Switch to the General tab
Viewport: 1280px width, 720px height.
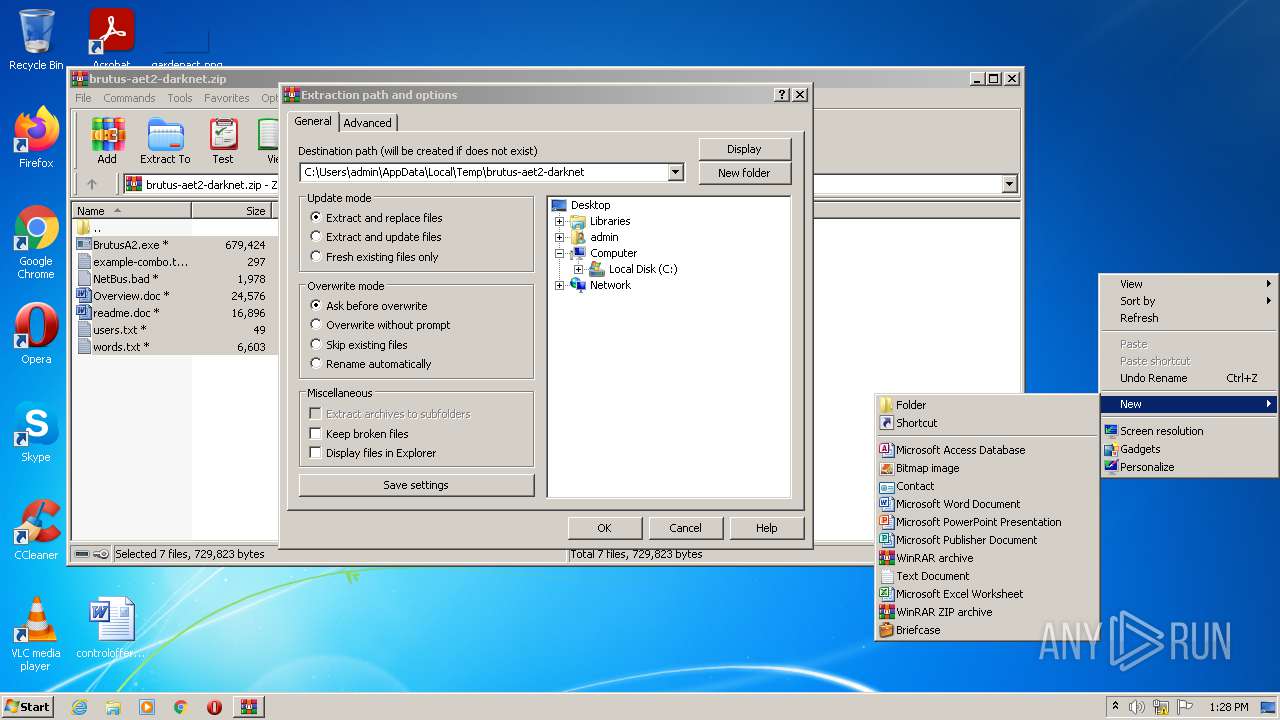313,121
